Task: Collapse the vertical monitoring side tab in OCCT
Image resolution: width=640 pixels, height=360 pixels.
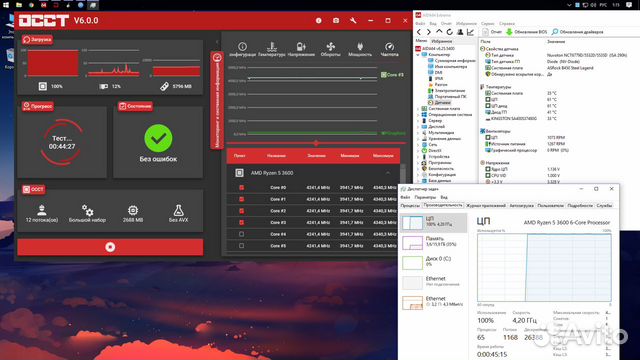Action: point(217,100)
